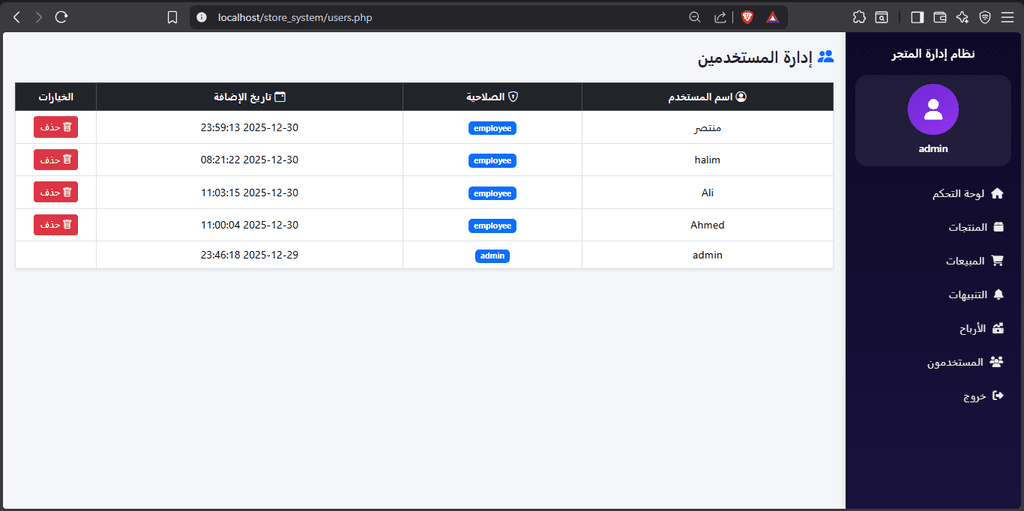Click the date 2025-12-30 11:00:04
Viewport: 1024px width, 511px height.
coord(249,225)
